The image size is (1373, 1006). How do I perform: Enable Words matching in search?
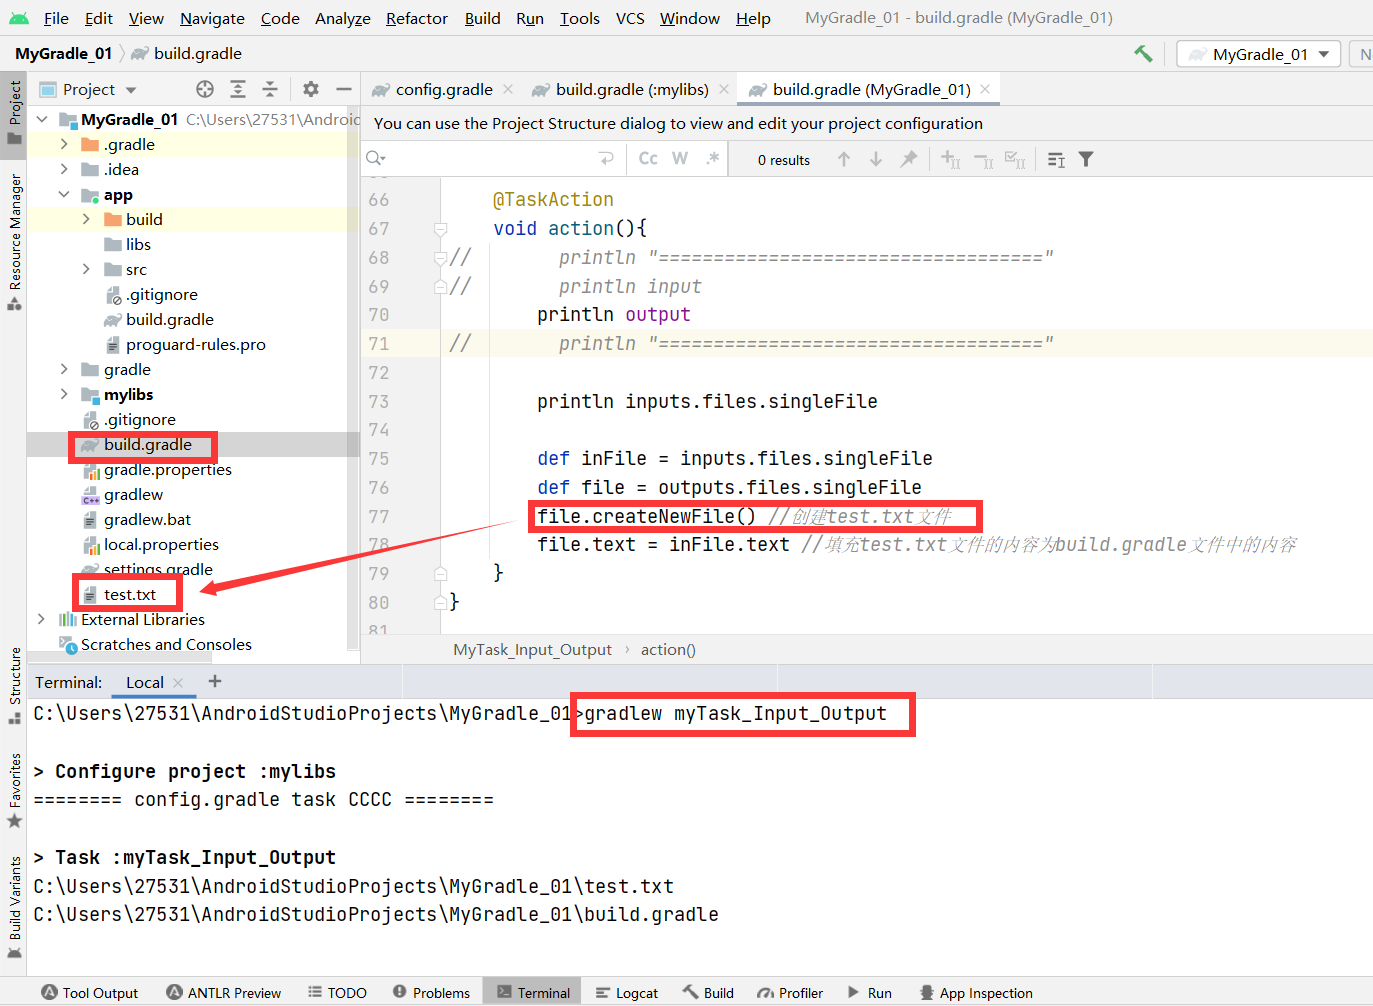click(679, 158)
